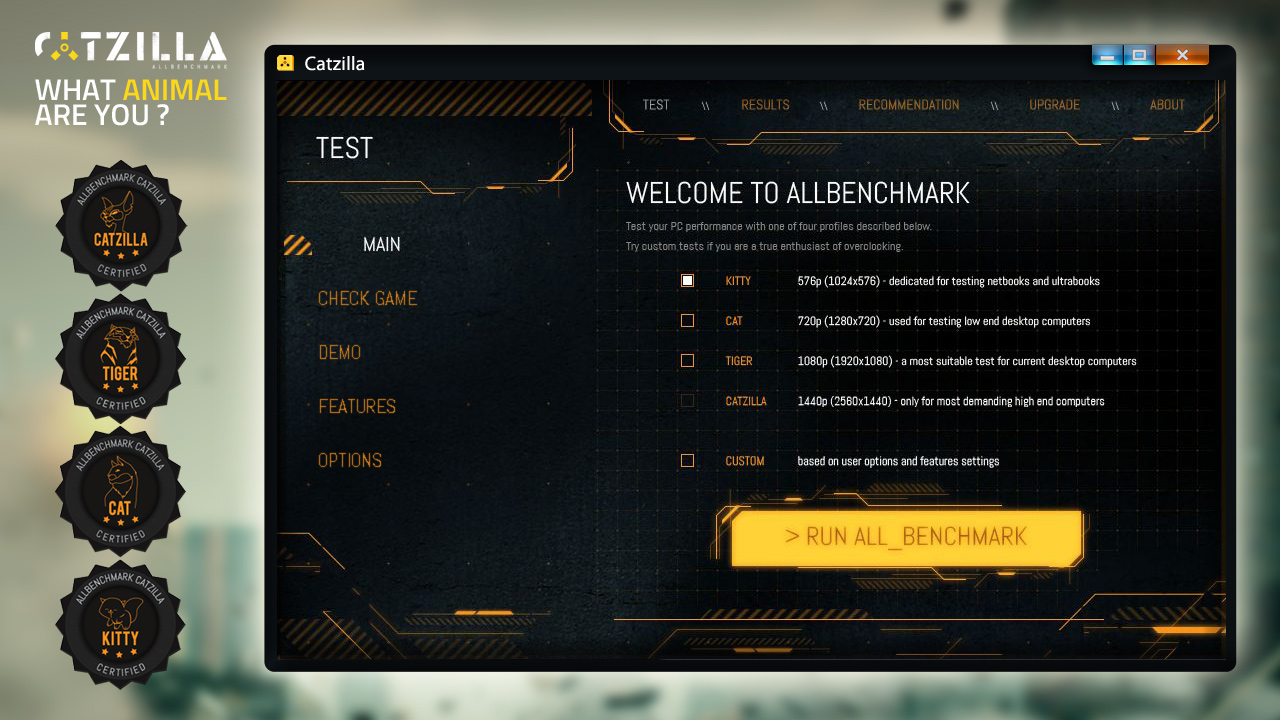Enable the CATZILLA 1440p profile checkbox
Image resolution: width=1280 pixels, height=720 pixels.
click(x=687, y=401)
